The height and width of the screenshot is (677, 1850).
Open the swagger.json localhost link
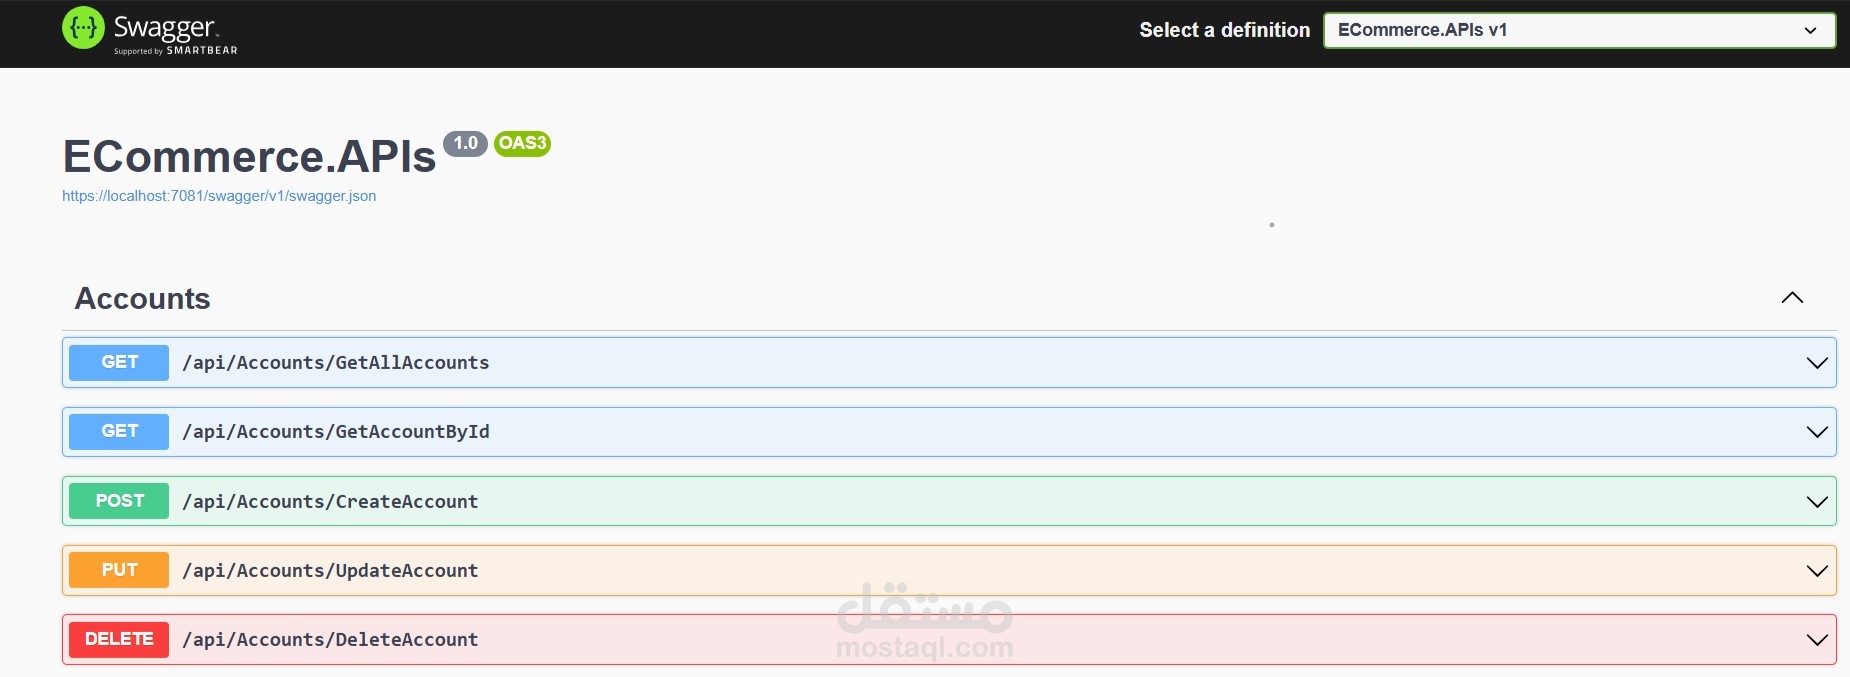(x=219, y=196)
